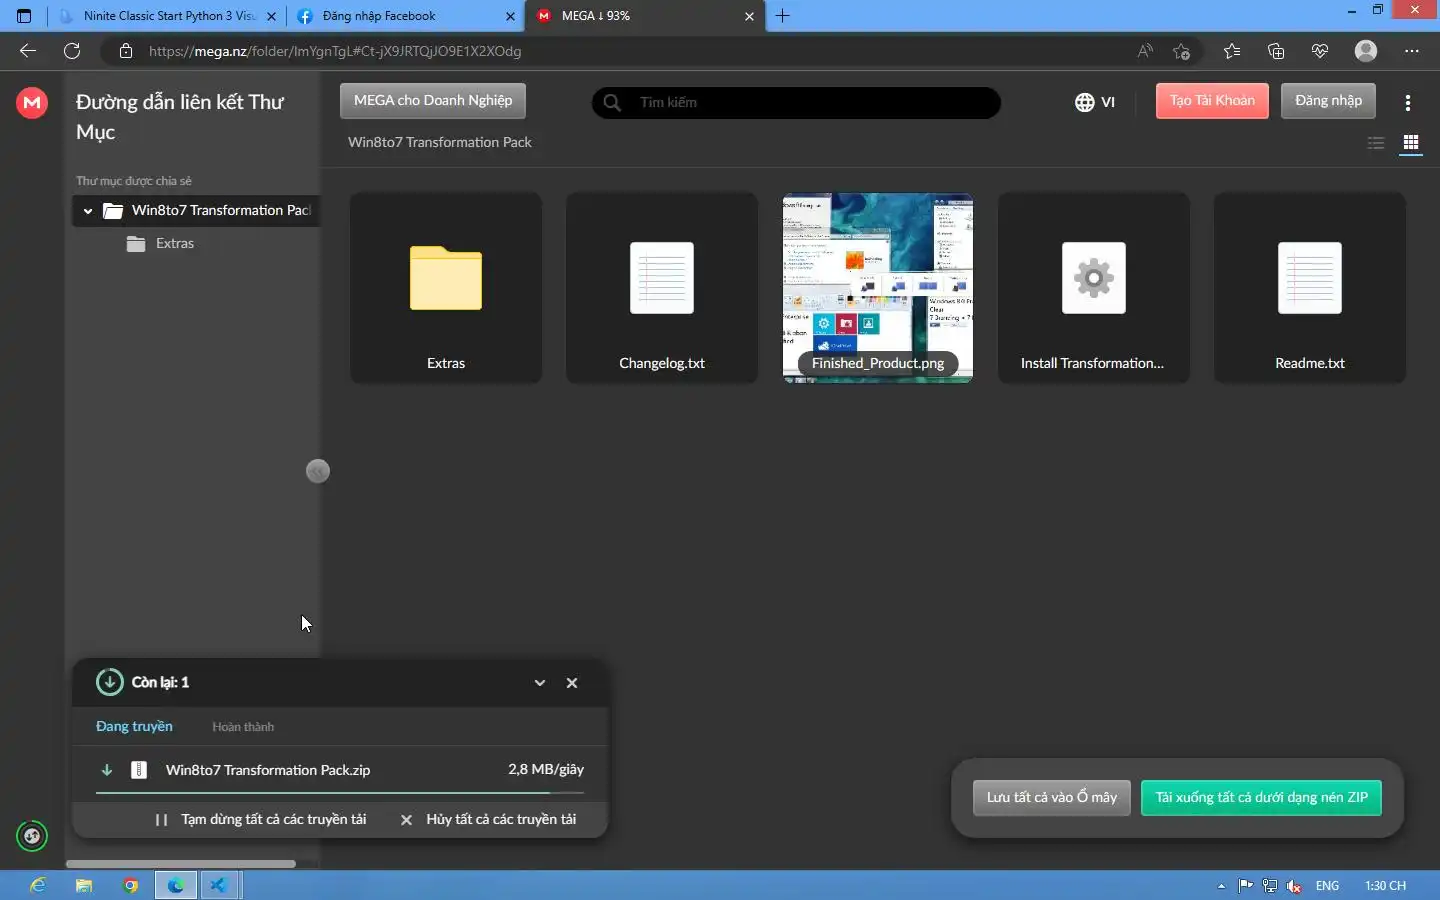Open browser collections
The height and width of the screenshot is (900, 1440).
coord(1276,51)
